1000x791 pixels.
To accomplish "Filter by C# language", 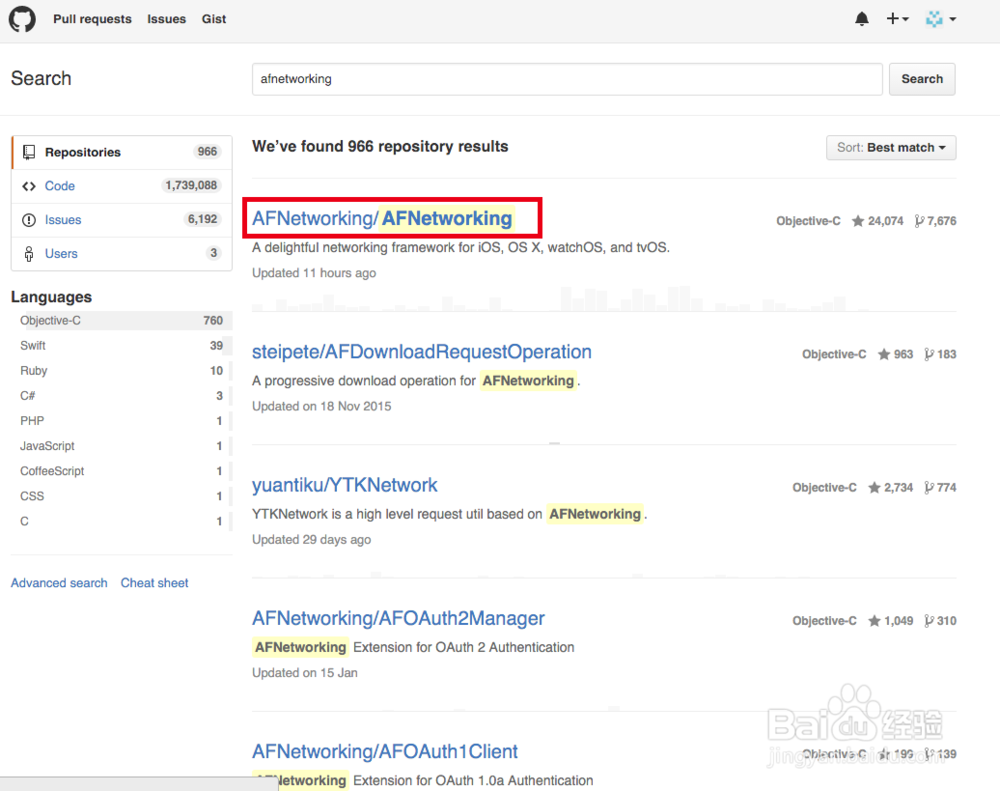I will (x=122, y=396).
